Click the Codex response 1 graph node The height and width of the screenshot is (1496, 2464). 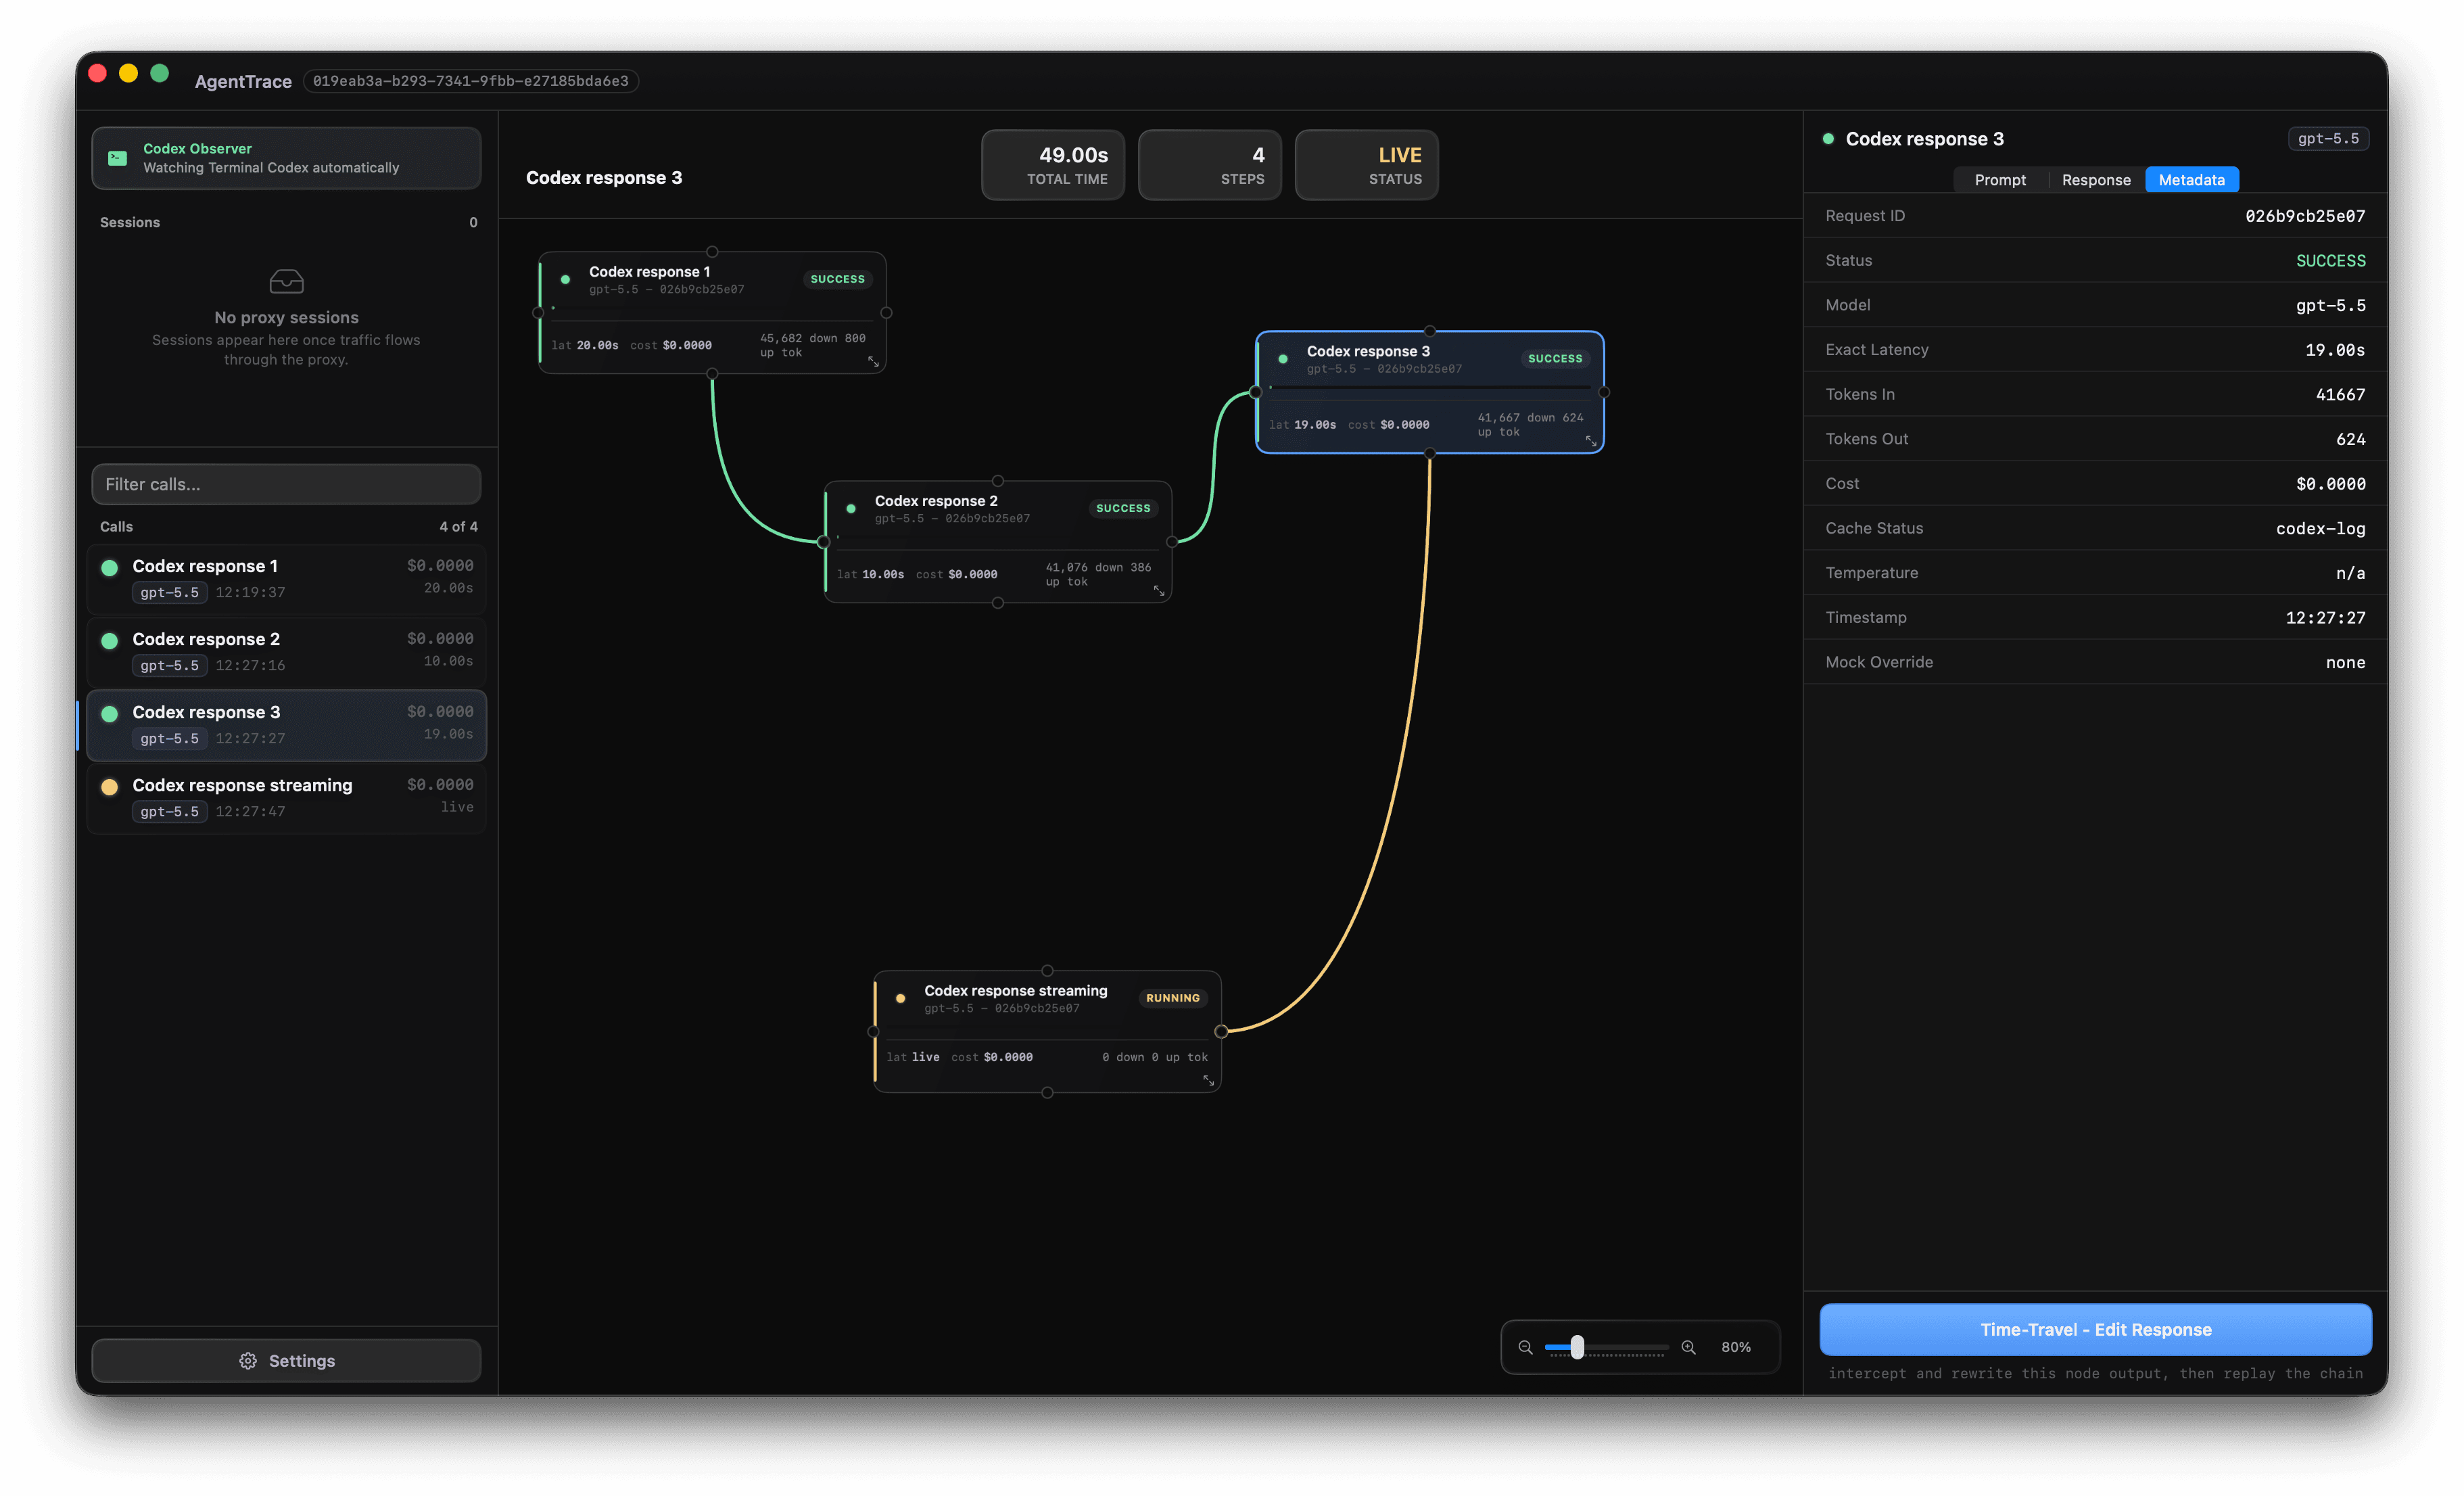pyautogui.click(x=712, y=312)
